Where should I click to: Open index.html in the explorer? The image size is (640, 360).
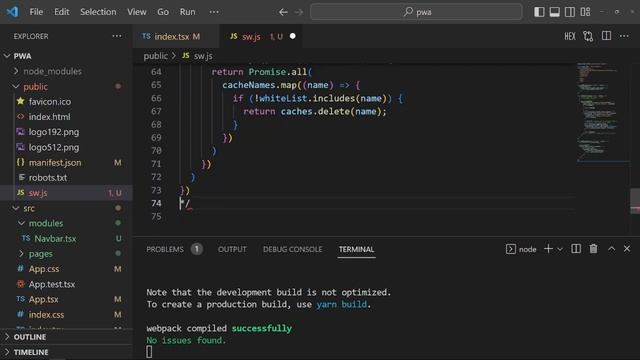[66, 117]
